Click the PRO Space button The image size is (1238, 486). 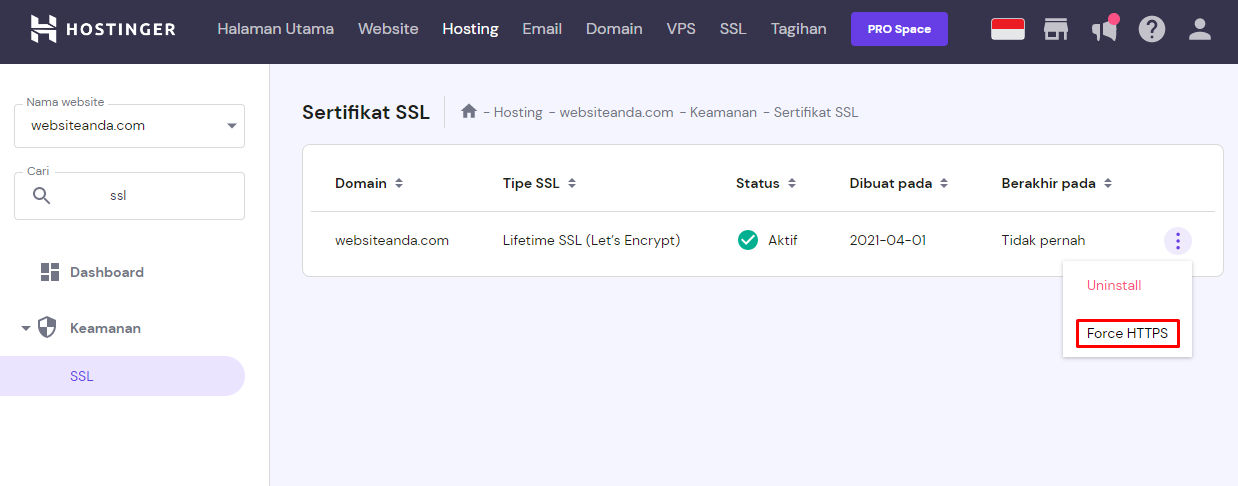[899, 29]
